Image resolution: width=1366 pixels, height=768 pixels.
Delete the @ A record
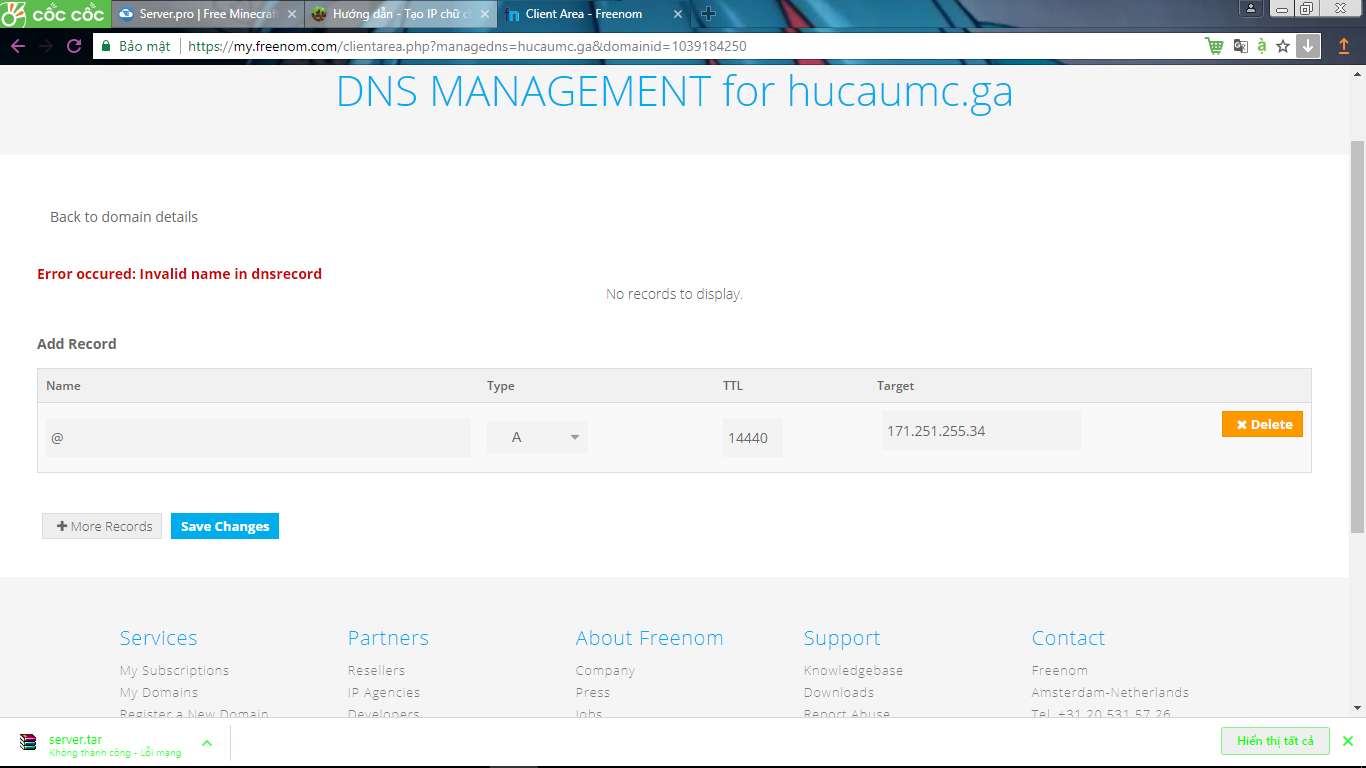click(1262, 424)
